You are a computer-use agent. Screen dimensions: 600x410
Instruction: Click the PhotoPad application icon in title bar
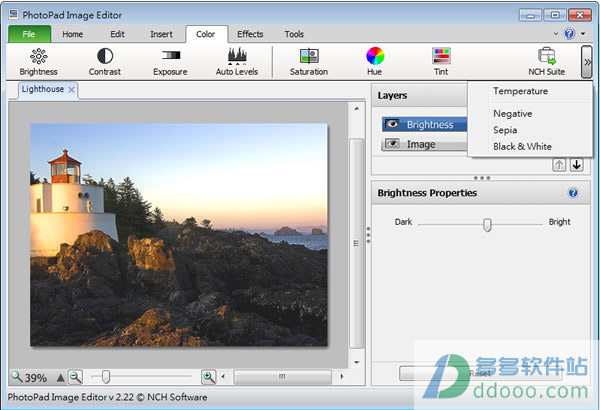pos(14,15)
